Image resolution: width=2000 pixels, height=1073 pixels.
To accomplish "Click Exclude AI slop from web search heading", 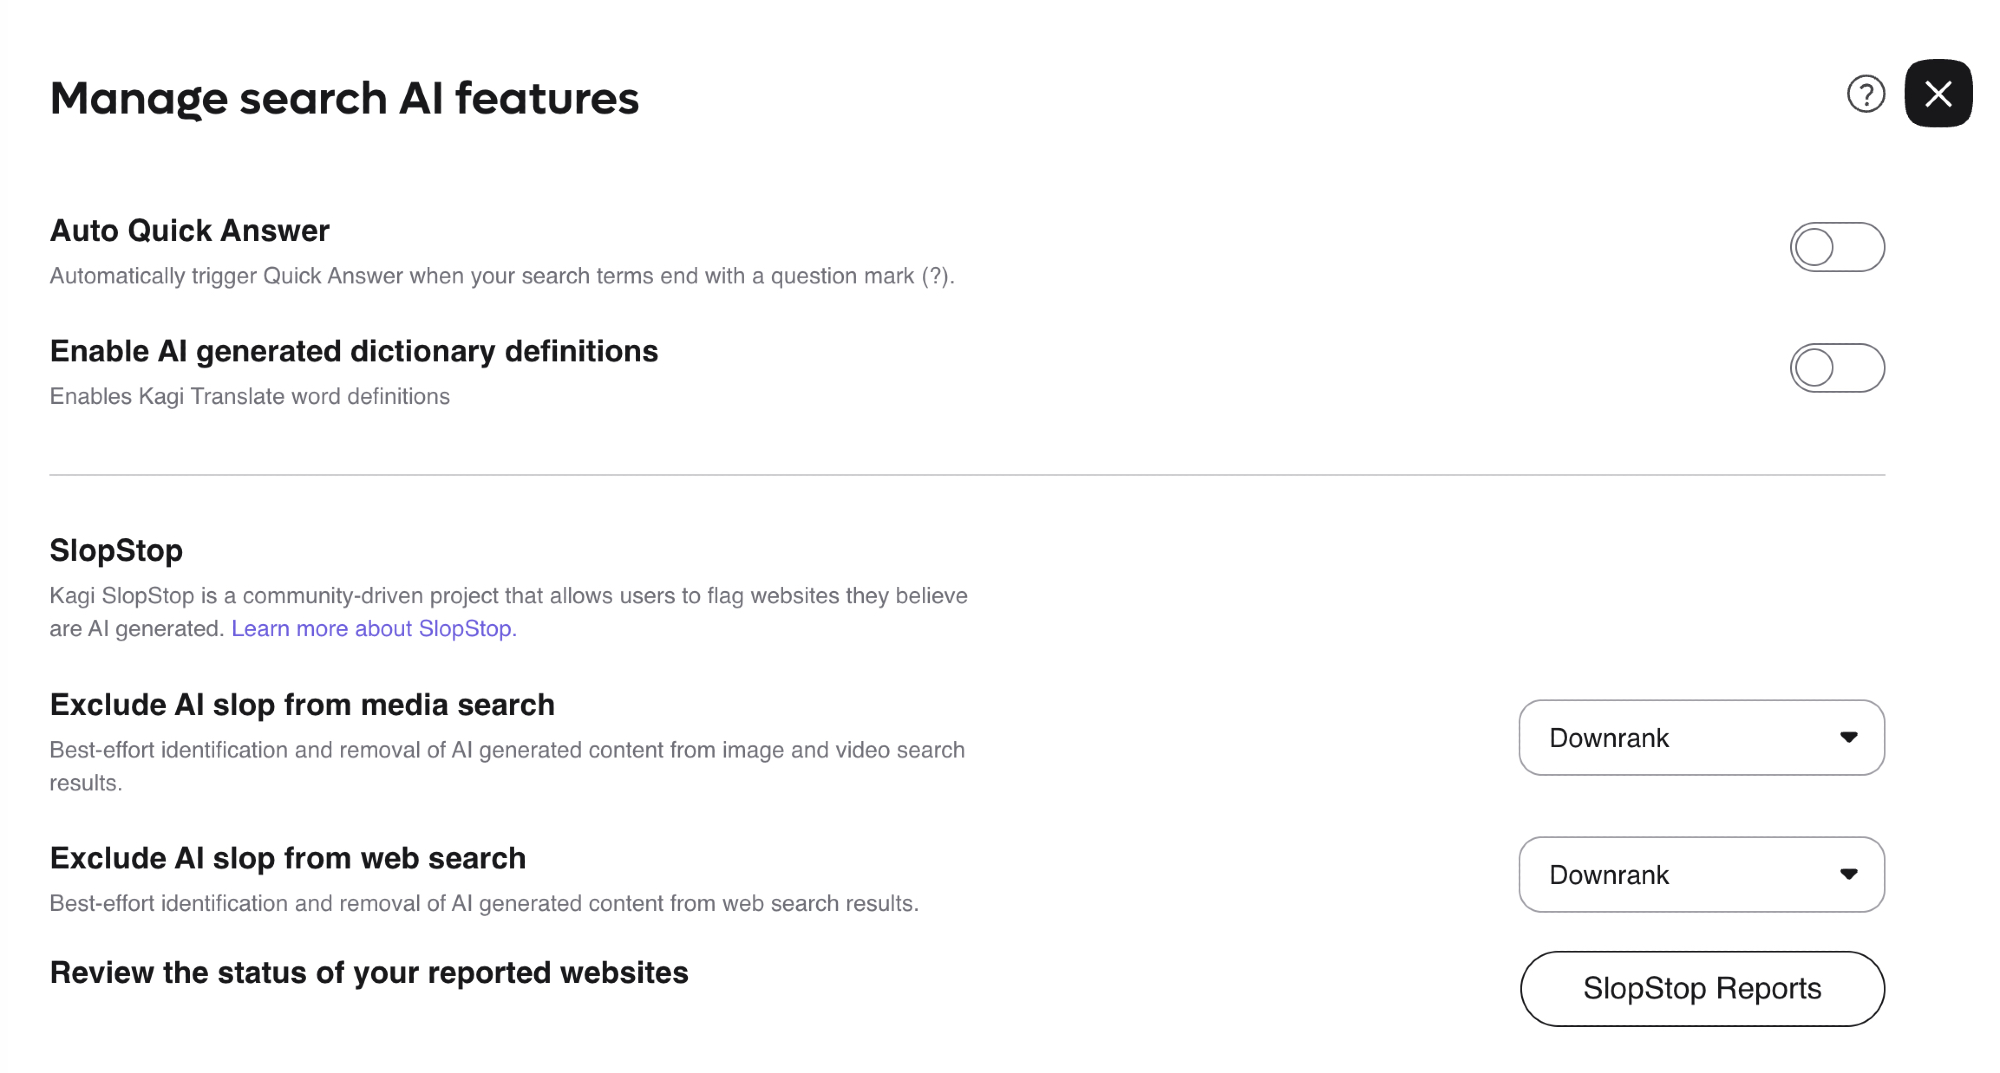I will point(288,859).
